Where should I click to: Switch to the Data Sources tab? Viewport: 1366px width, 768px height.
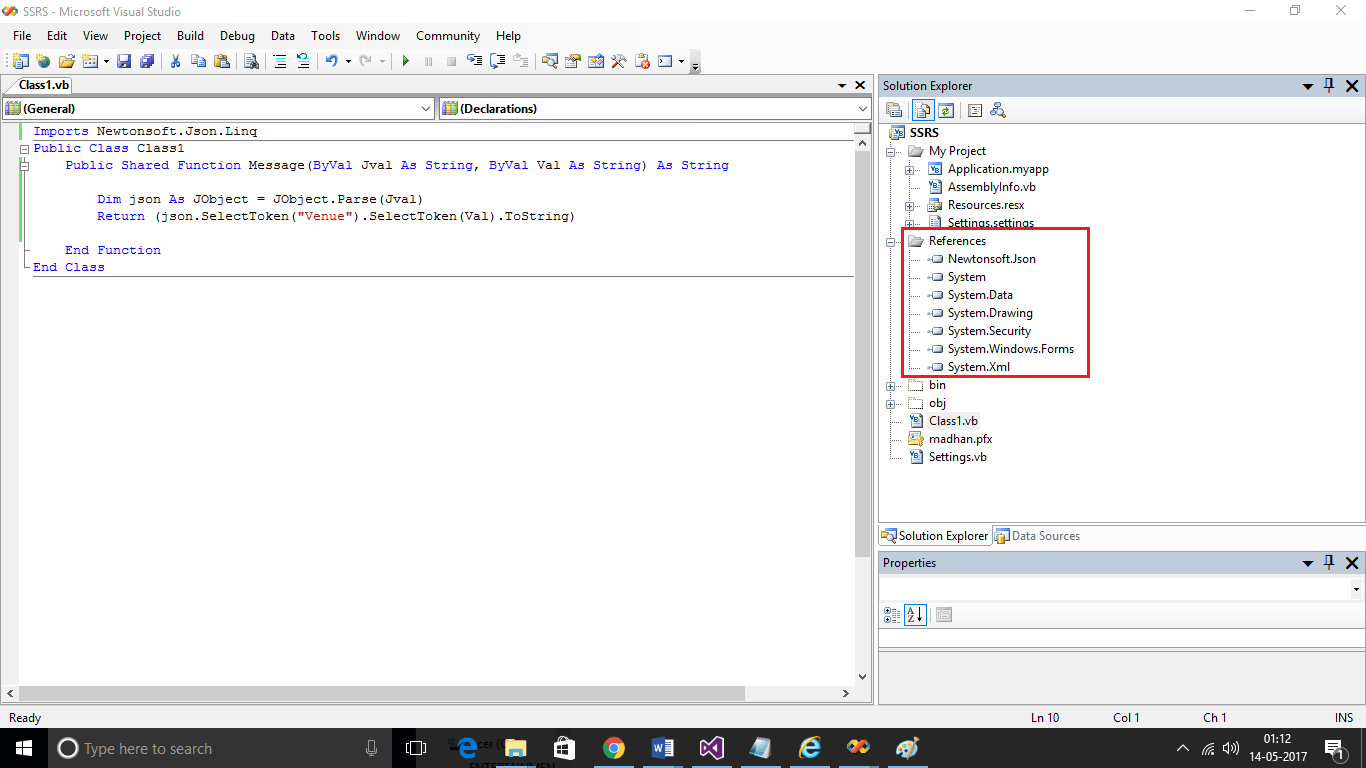1038,536
